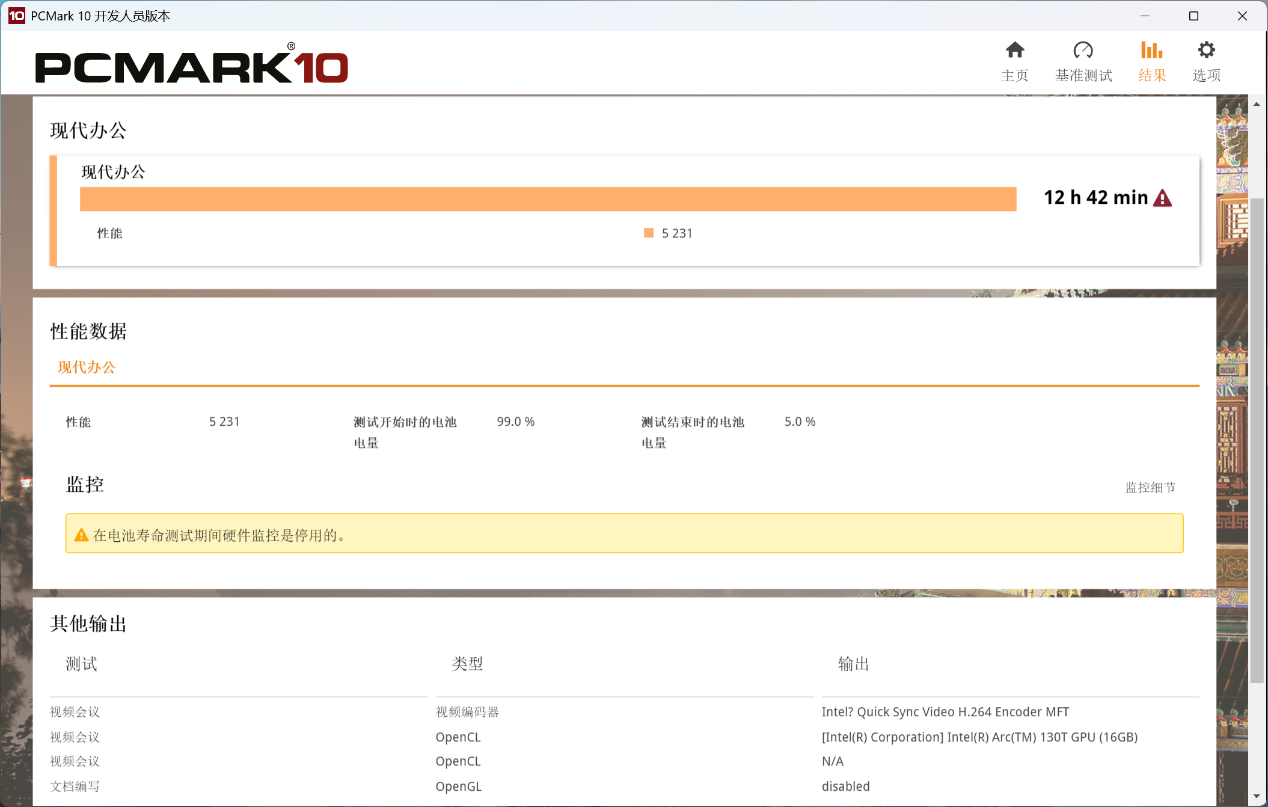The height and width of the screenshot is (807, 1268).
Task: Click the 基准测试 benchmark gauge icon
Action: [x=1082, y=48]
